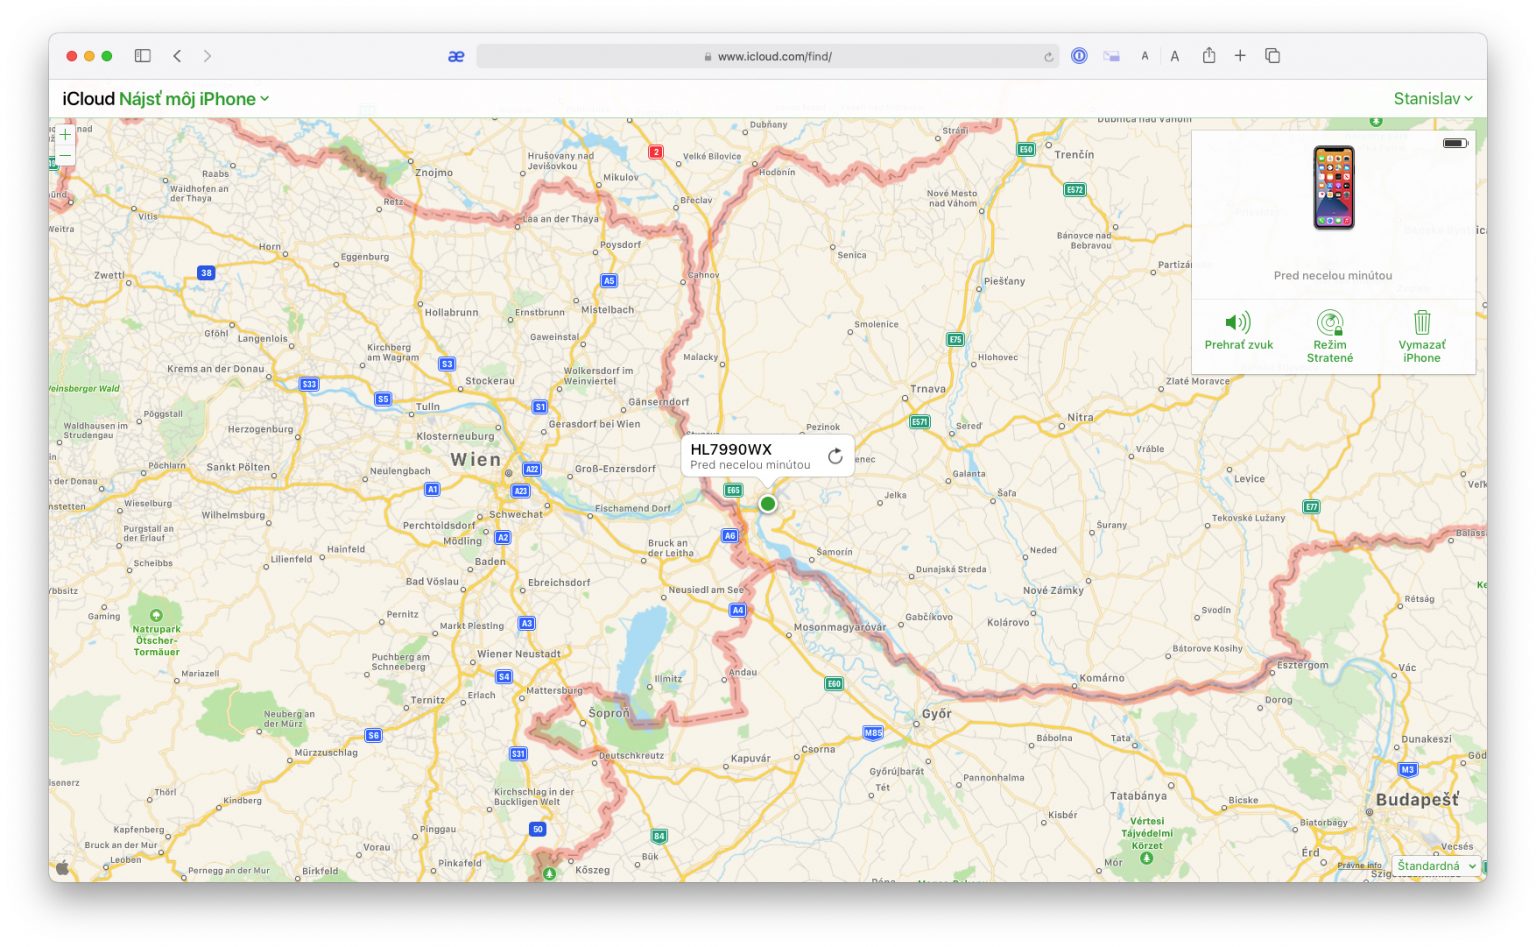1536x947 pixels.
Task: Click the Győr city label on map
Action: [937, 714]
